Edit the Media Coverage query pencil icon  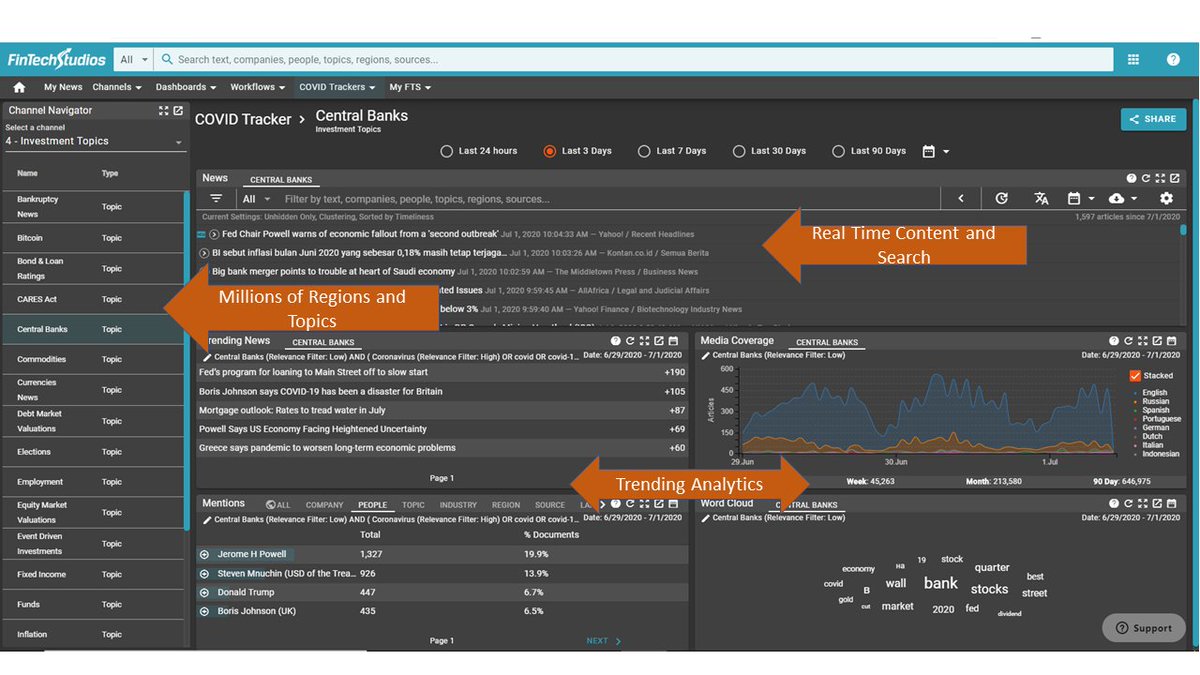706,355
